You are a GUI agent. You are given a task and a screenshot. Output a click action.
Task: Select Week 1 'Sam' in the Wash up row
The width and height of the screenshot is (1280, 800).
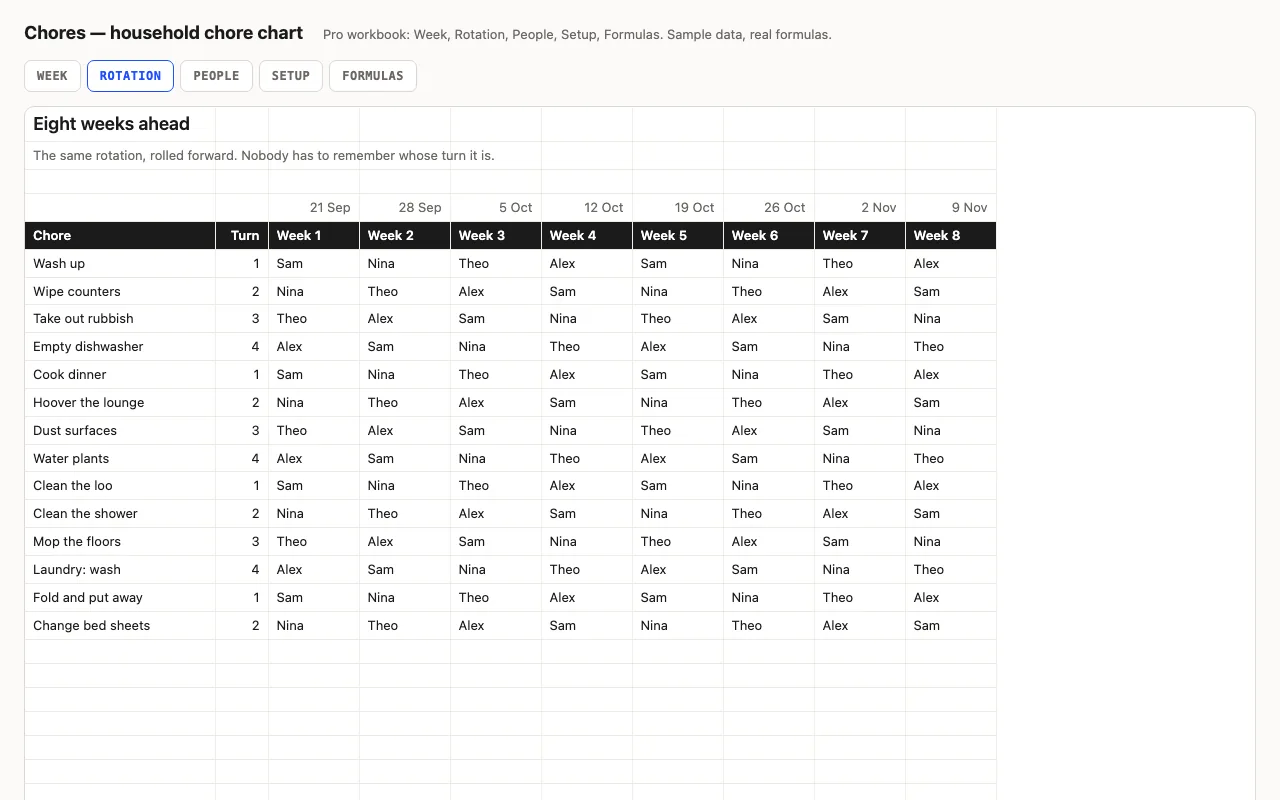[314, 264]
